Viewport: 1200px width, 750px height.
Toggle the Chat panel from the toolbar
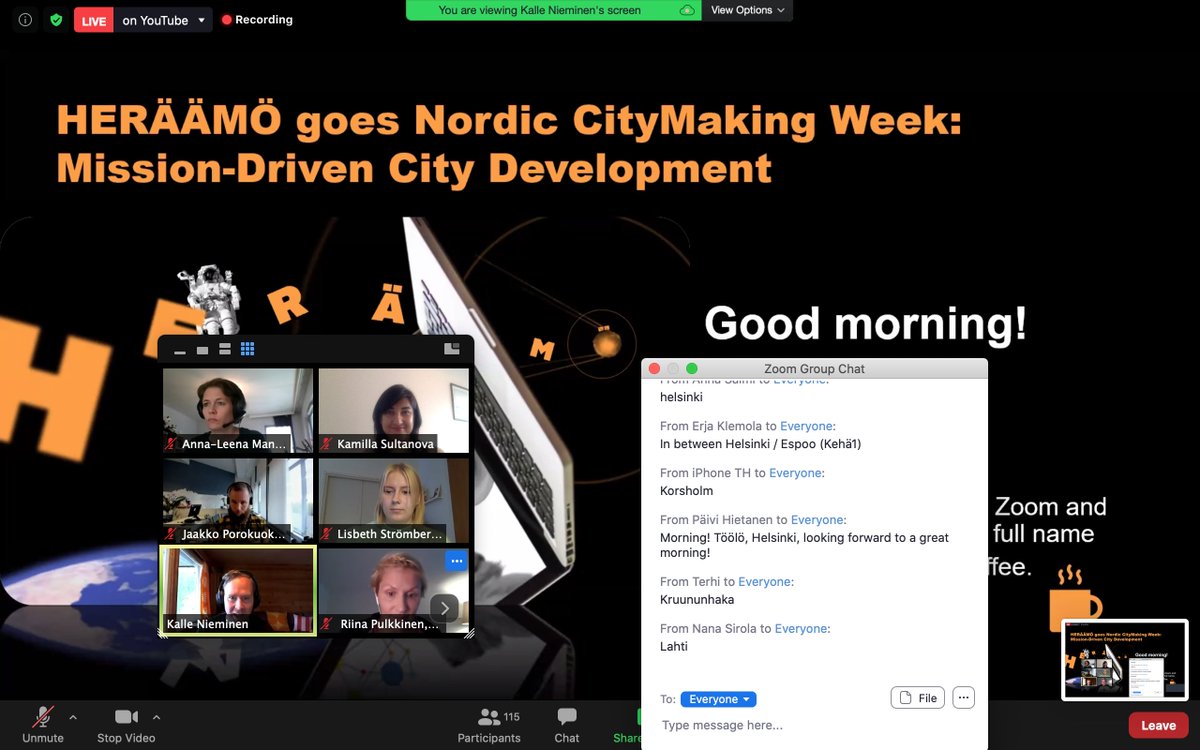pyautogui.click(x=567, y=724)
